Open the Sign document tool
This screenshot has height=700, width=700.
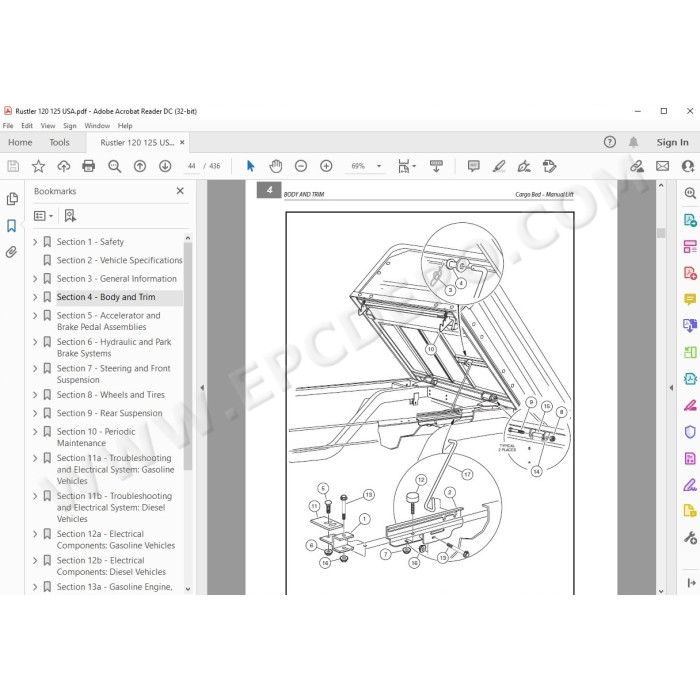click(524, 166)
